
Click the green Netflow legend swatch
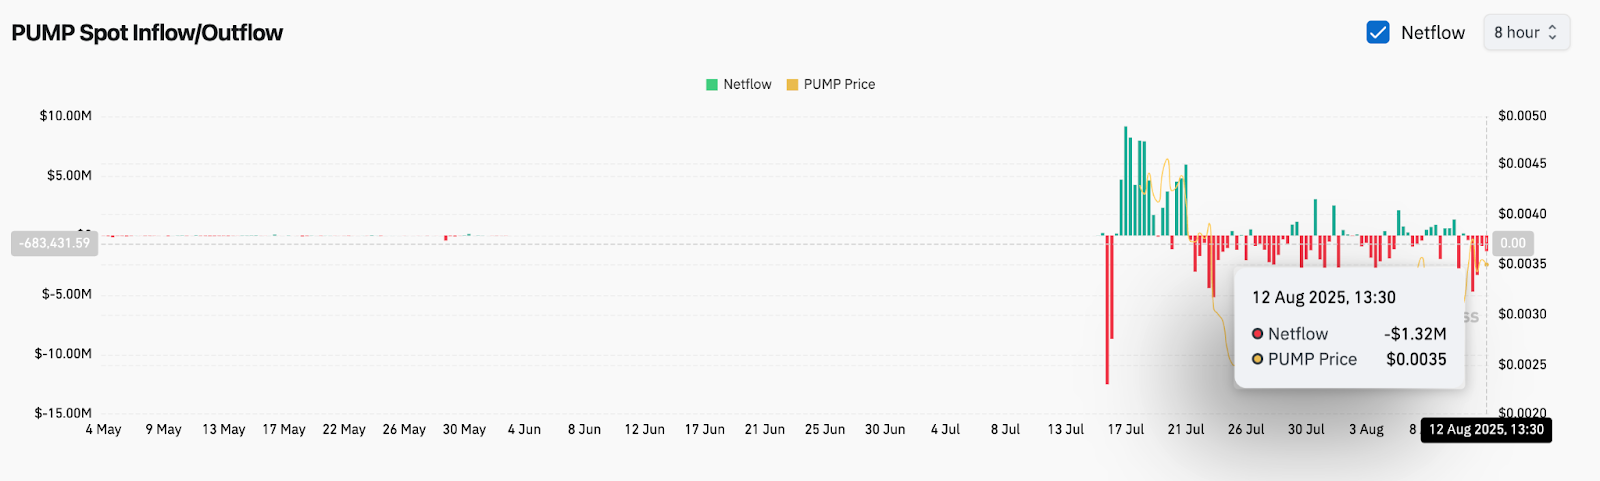712,85
